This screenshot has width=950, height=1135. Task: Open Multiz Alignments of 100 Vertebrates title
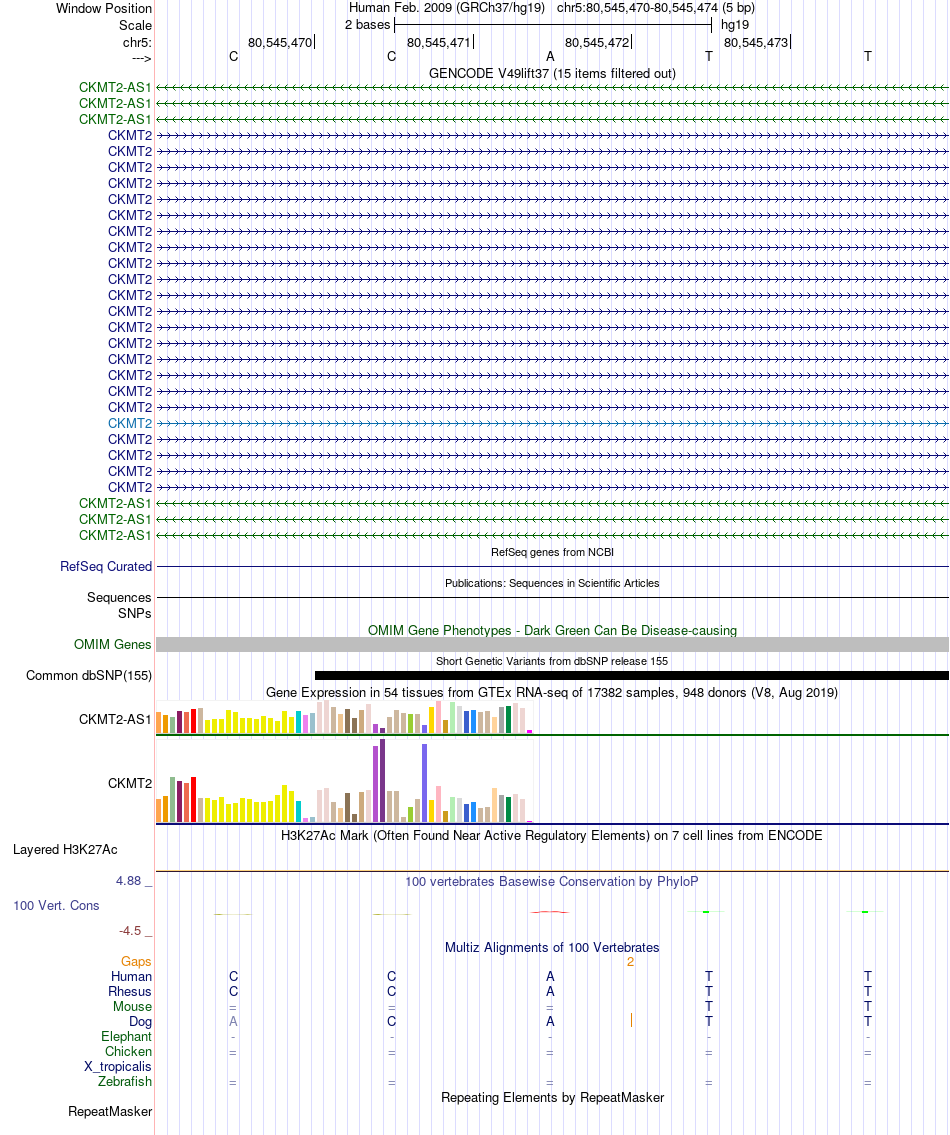[552, 948]
